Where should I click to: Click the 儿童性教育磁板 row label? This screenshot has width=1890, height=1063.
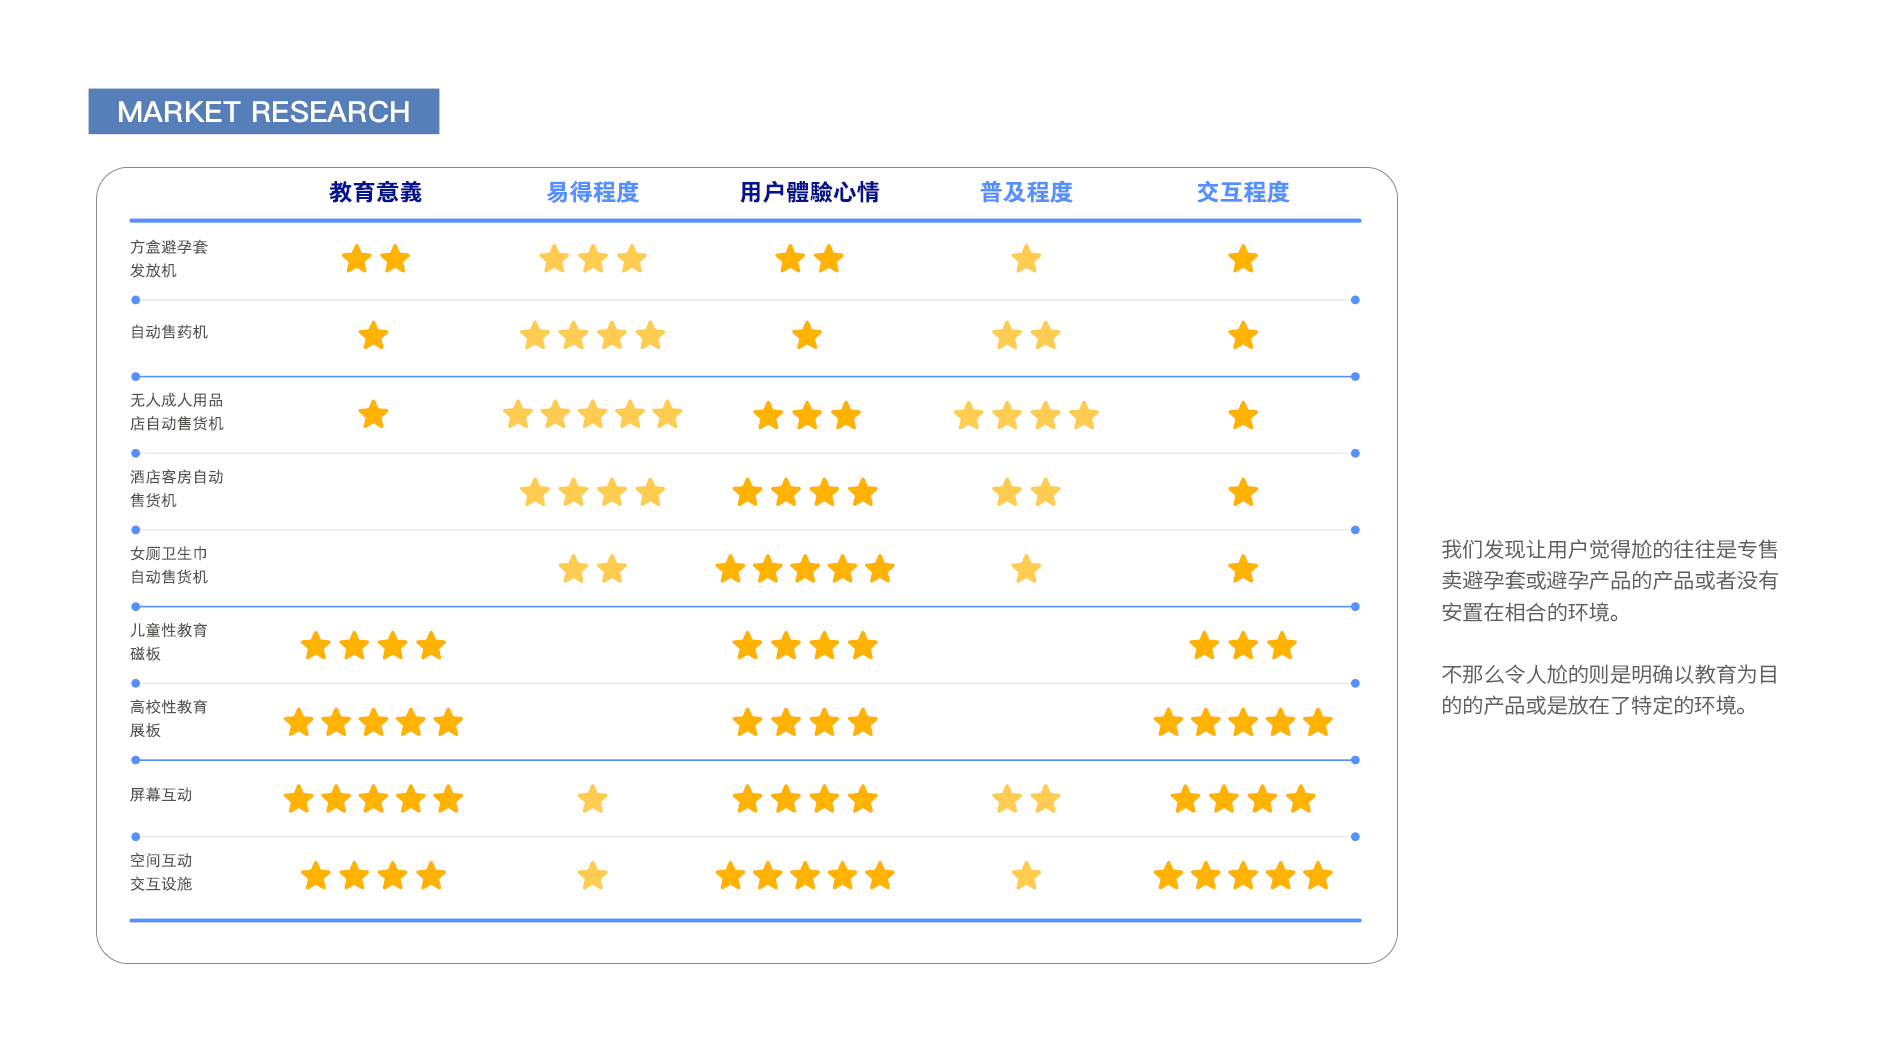tap(168, 641)
